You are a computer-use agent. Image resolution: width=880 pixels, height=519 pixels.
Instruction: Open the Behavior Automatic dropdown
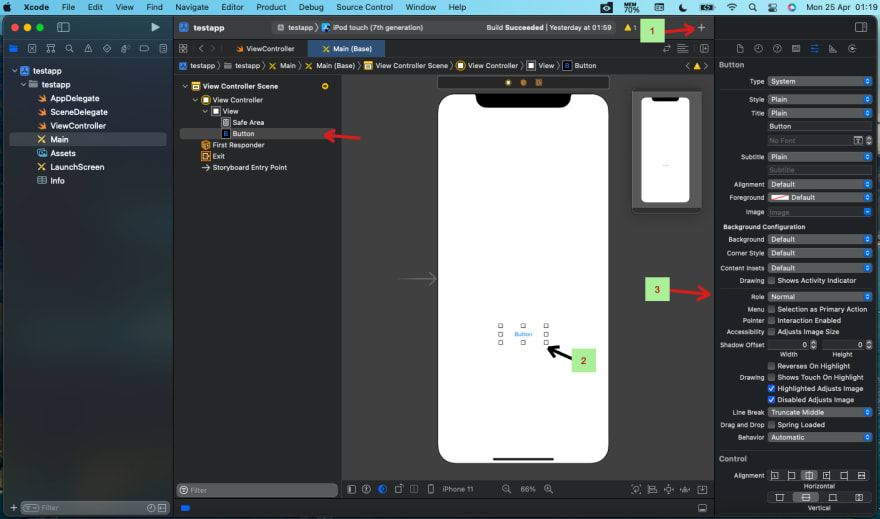click(819, 437)
